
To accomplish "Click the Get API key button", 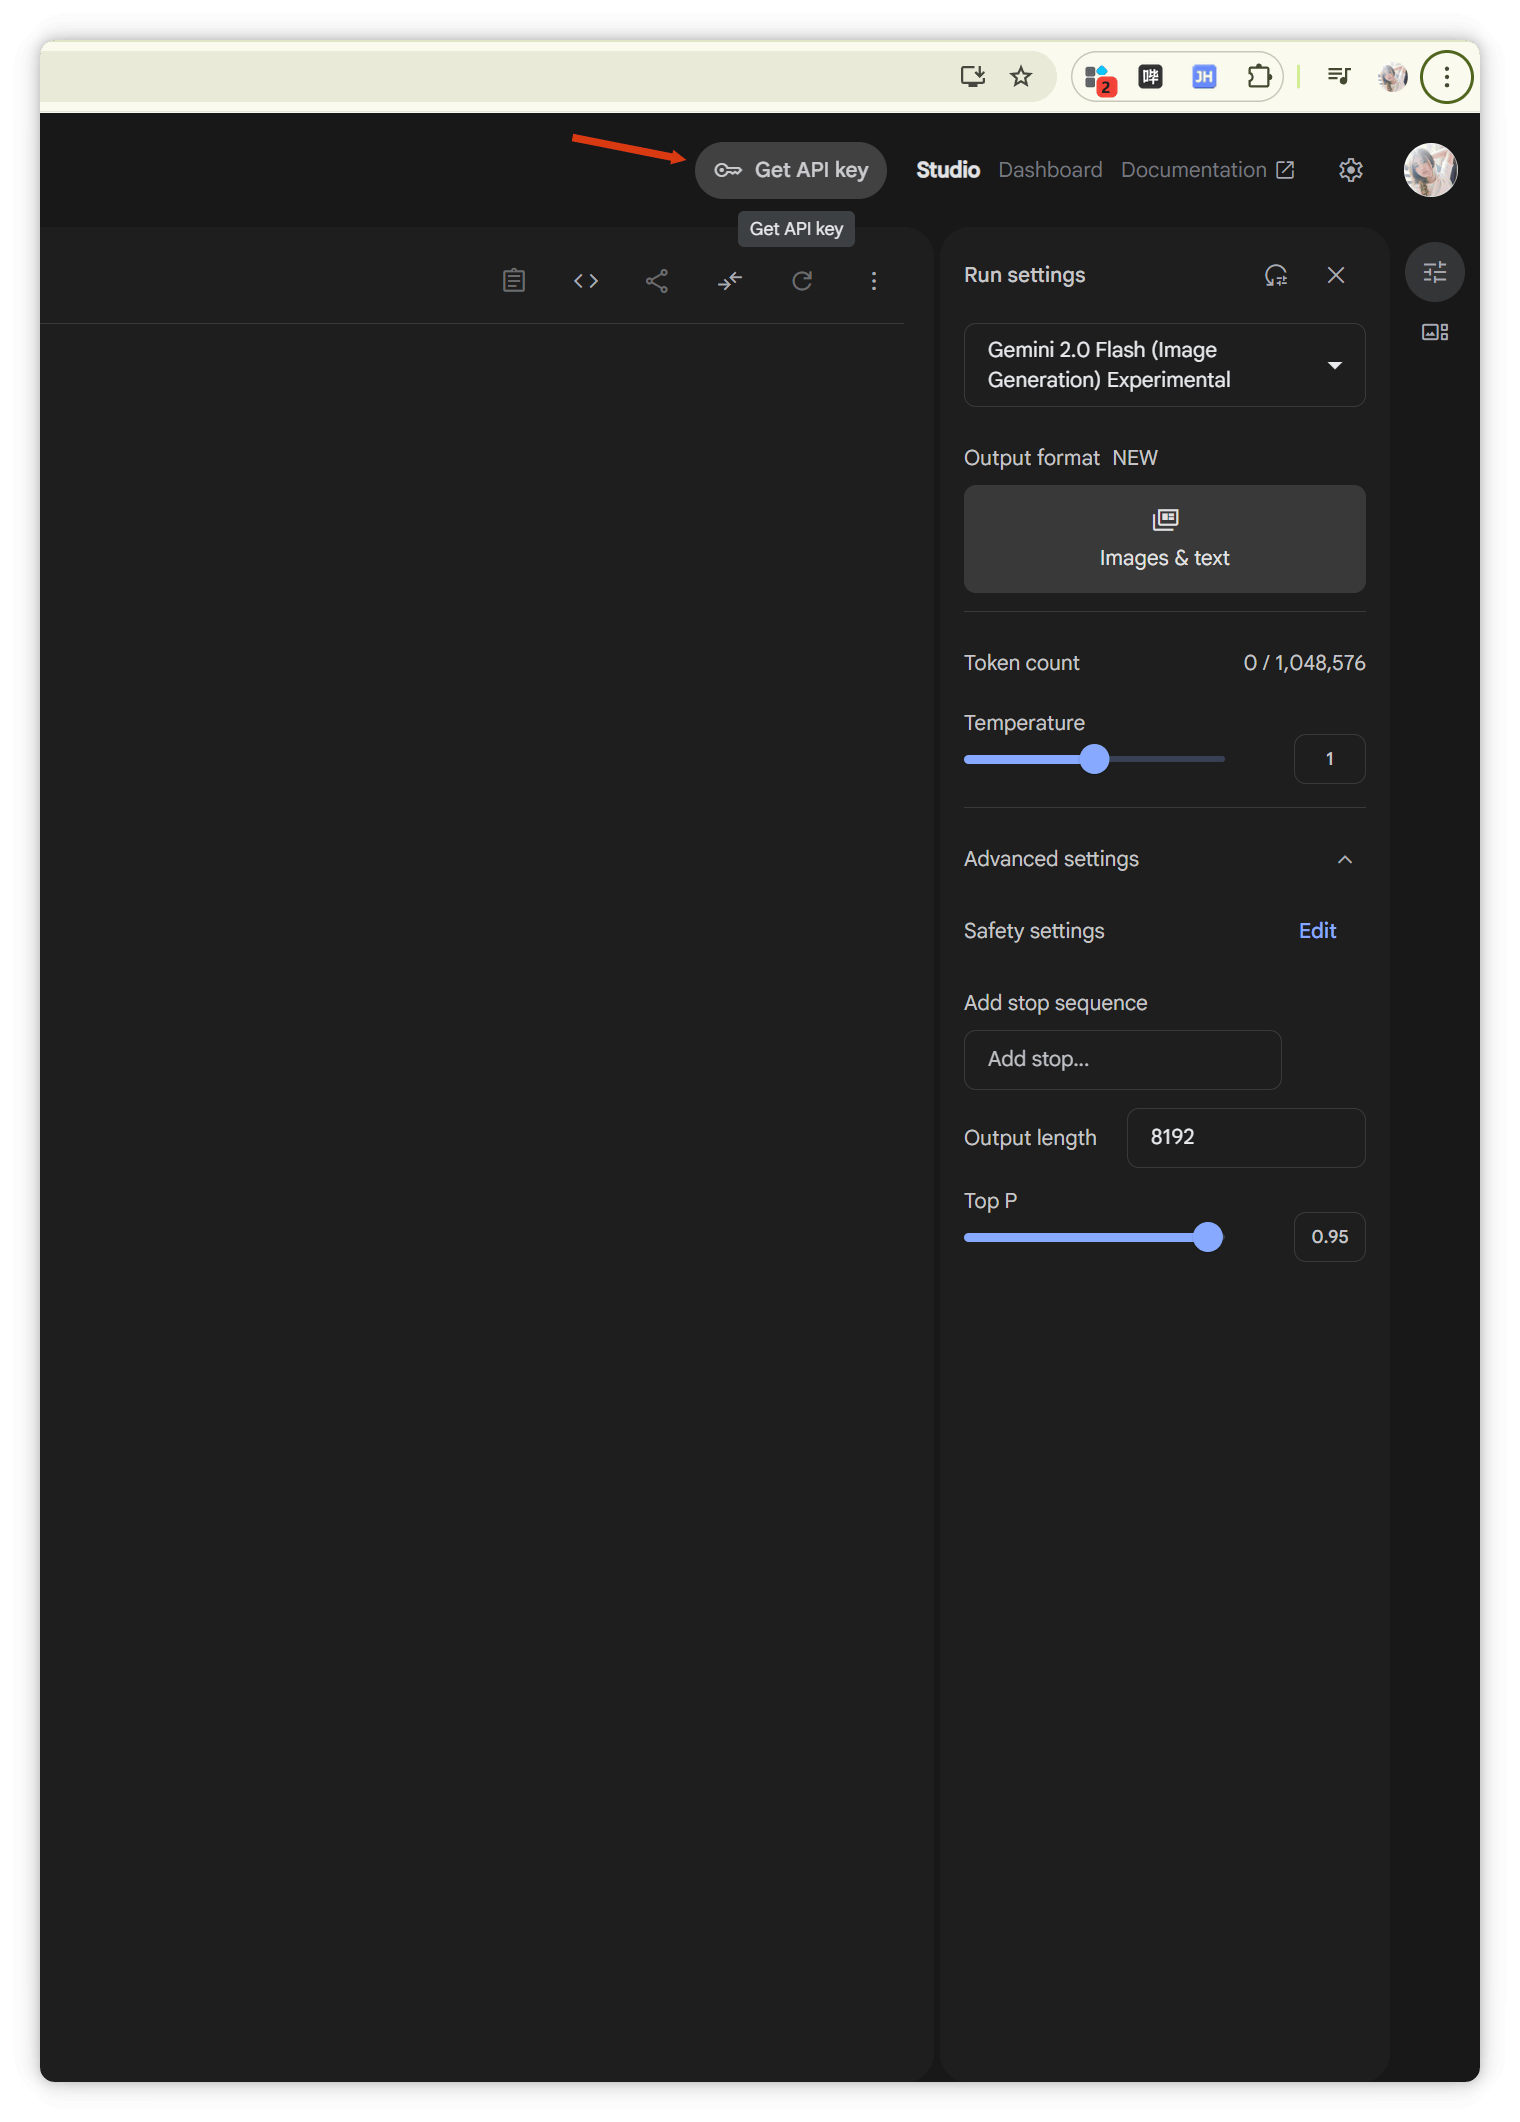I will 791,170.
